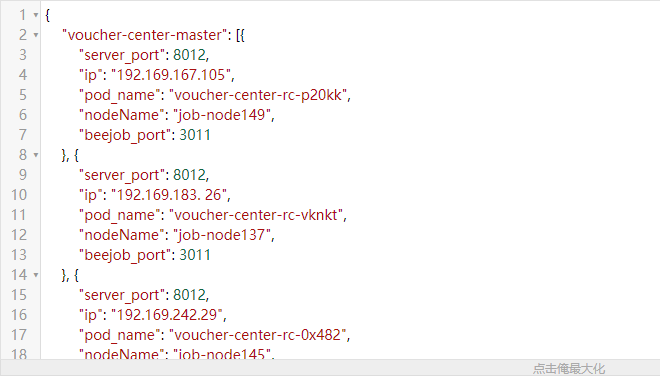Click pod name voucher-center-rc-p20kk
This screenshot has height=376, width=660.
coord(258,95)
